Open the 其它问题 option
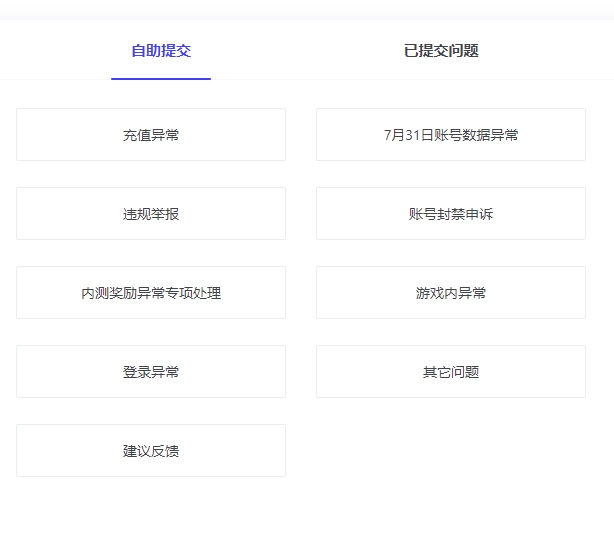This screenshot has width=614, height=534. tap(451, 372)
